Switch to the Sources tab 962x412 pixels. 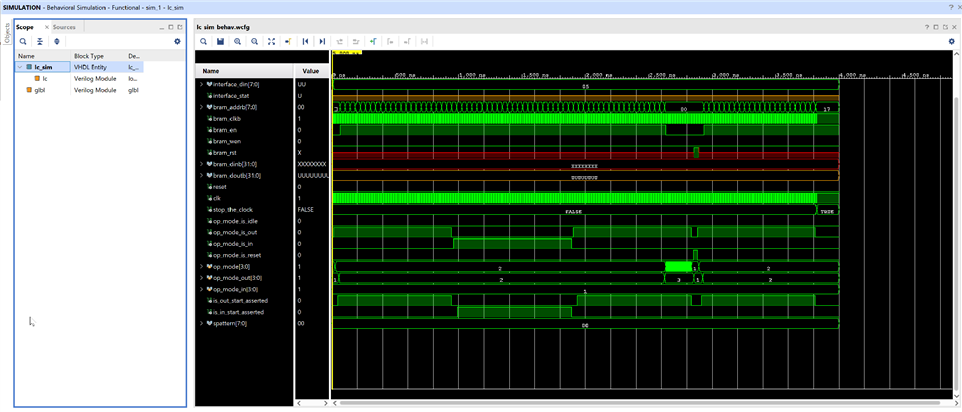63,27
